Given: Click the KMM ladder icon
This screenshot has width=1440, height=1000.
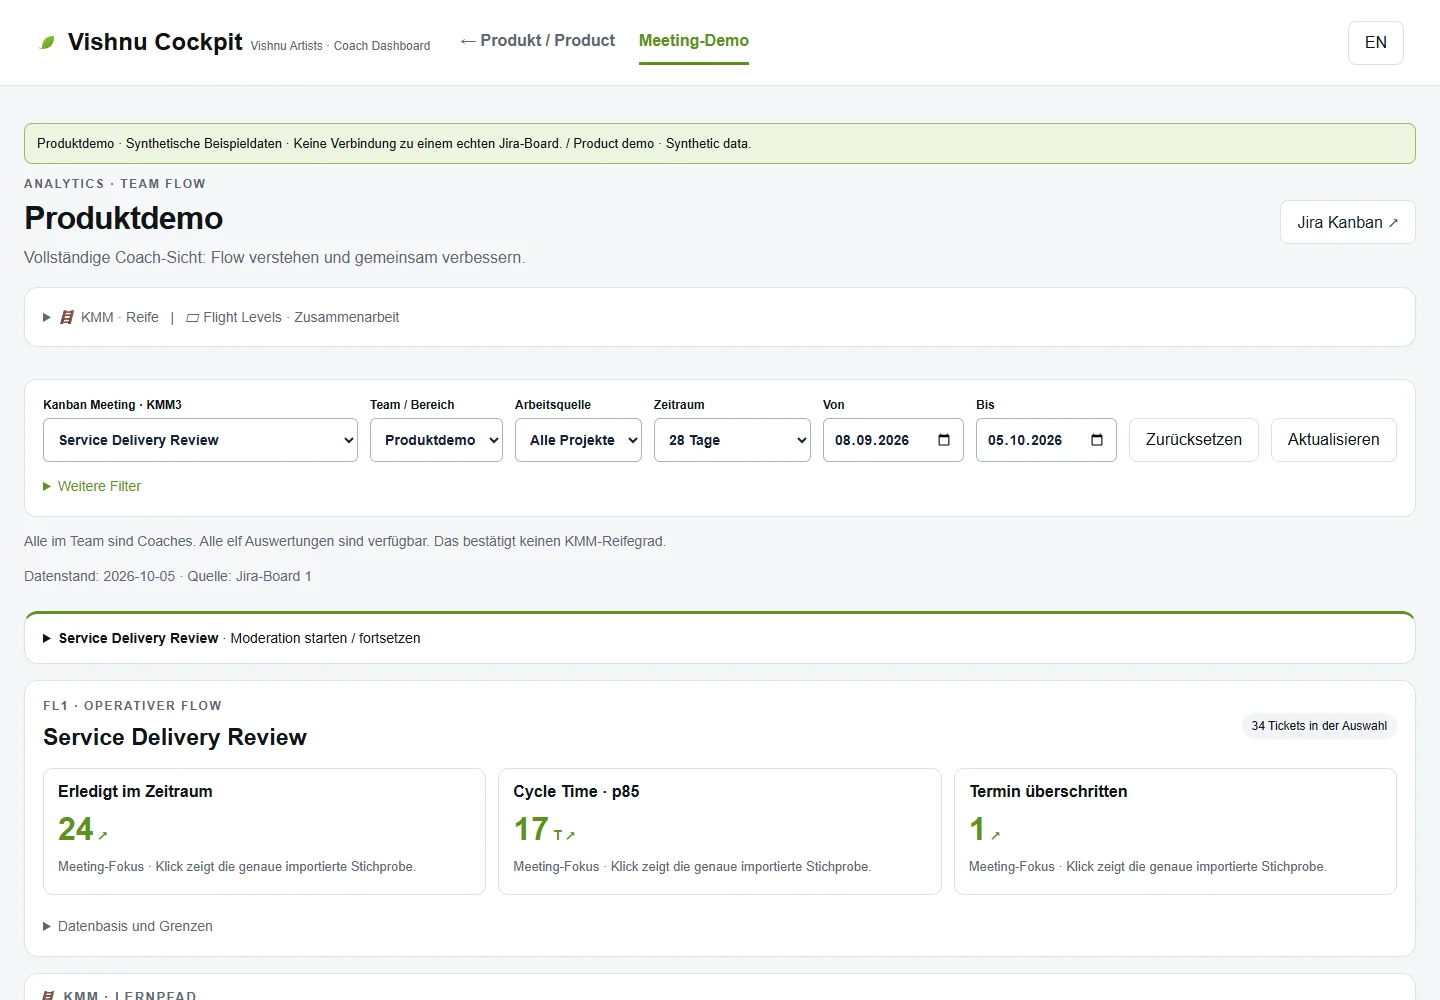Looking at the screenshot, I should (67, 317).
